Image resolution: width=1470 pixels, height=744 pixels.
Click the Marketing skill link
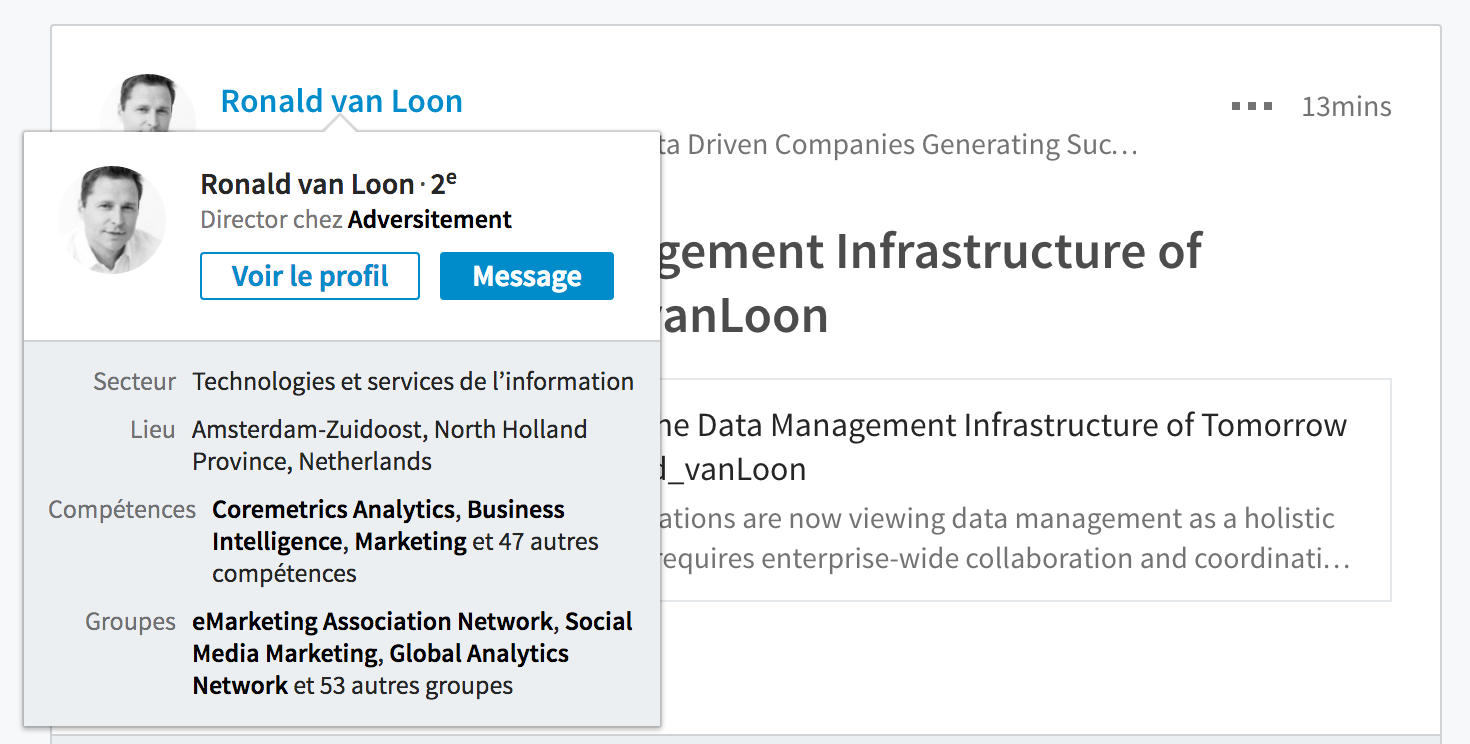click(411, 541)
